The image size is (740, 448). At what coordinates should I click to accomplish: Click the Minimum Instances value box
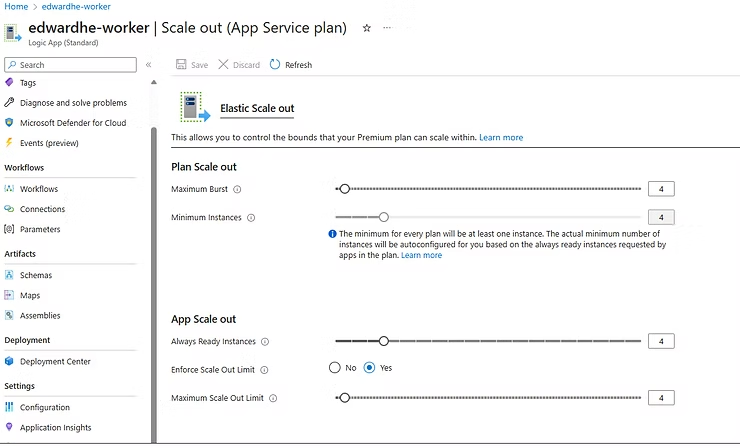[x=661, y=217]
